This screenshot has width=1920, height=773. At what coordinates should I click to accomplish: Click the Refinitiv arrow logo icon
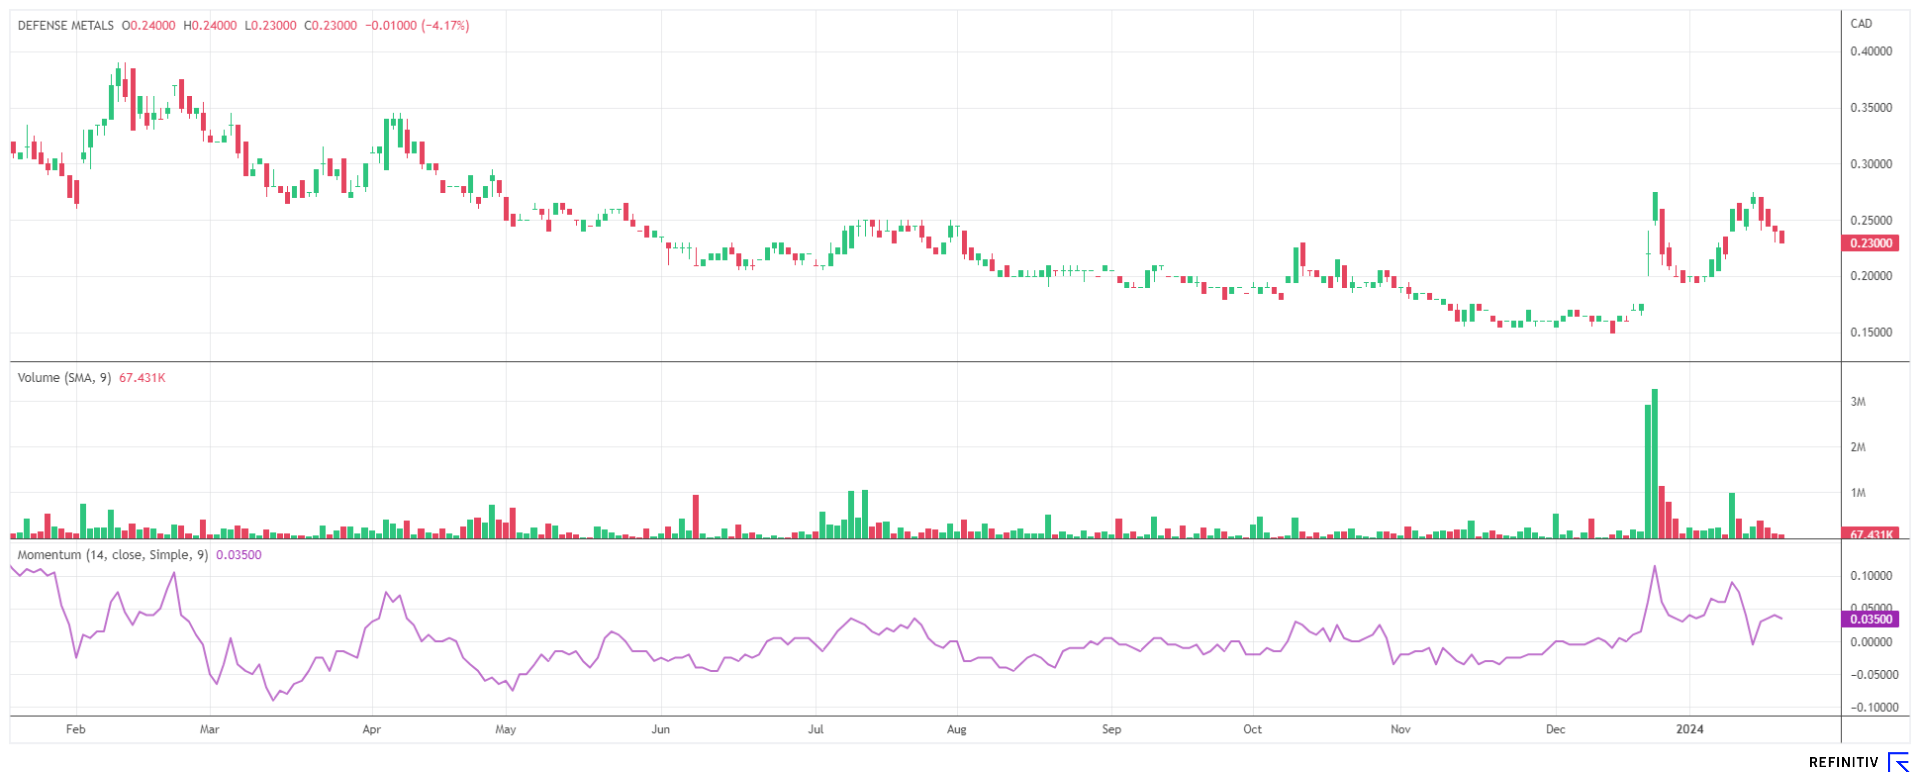[x=1898, y=762]
